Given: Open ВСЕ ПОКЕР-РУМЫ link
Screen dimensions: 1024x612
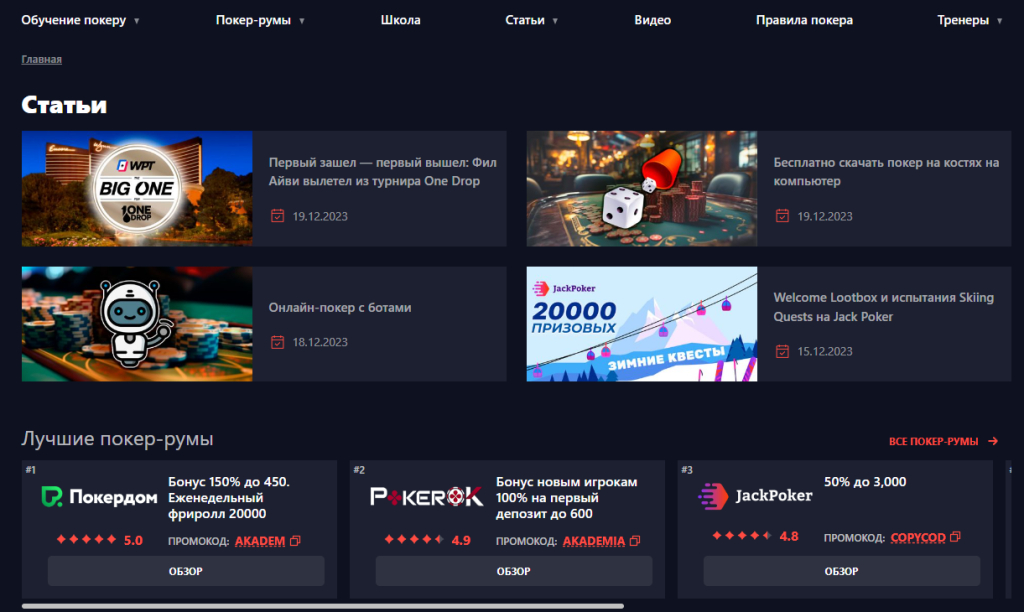Looking at the screenshot, I should point(933,442).
